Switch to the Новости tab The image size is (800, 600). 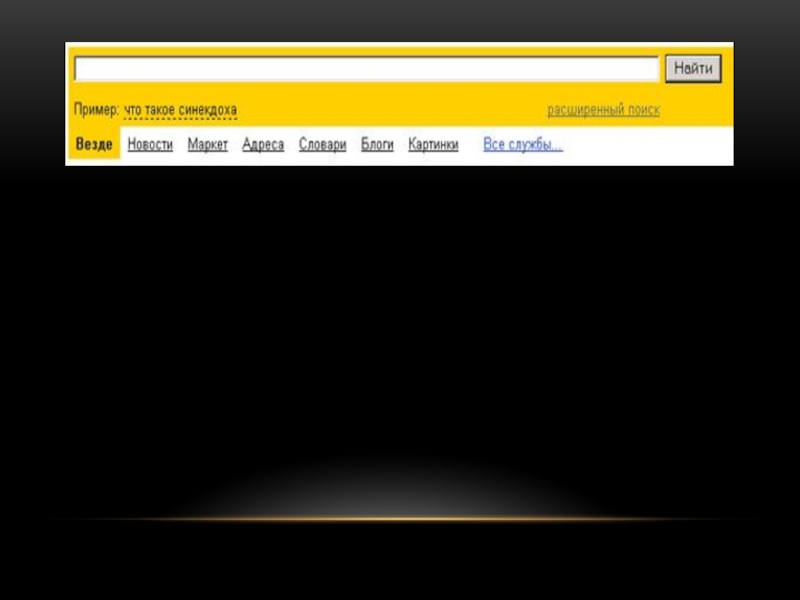click(x=150, y=144)
